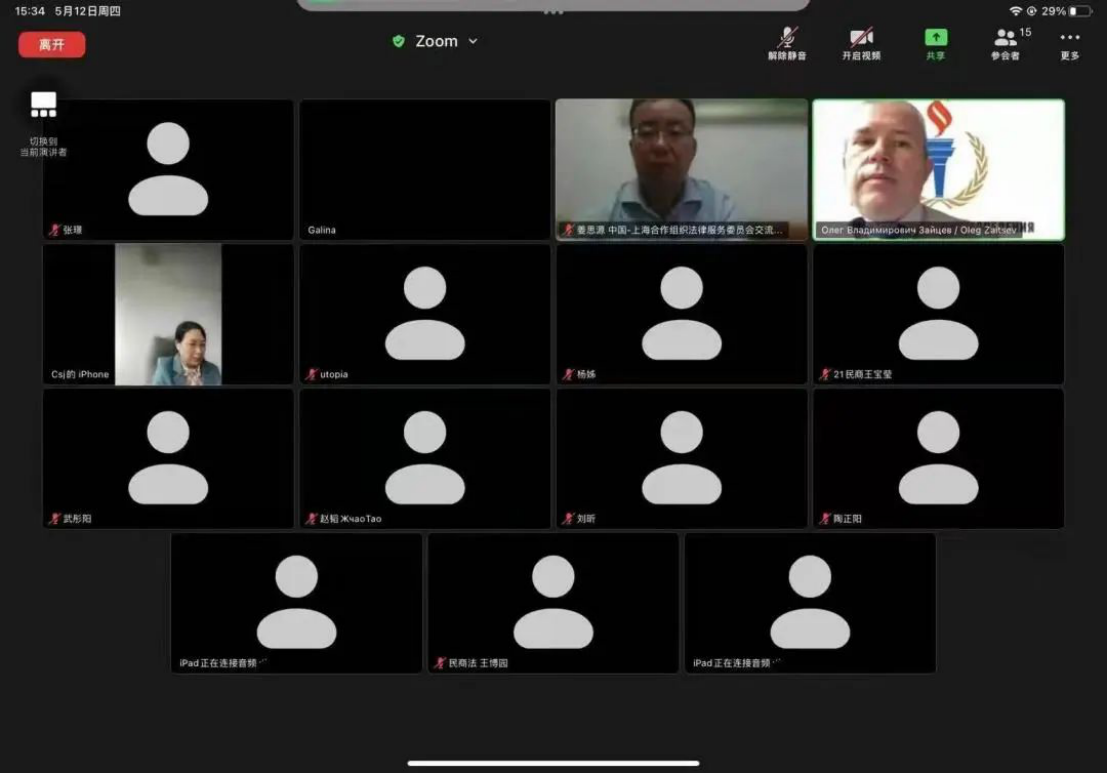This screenshot has width=1108, height=774.
Task: Select the Csj的 iPhone video tile
Action: [168, 314]
